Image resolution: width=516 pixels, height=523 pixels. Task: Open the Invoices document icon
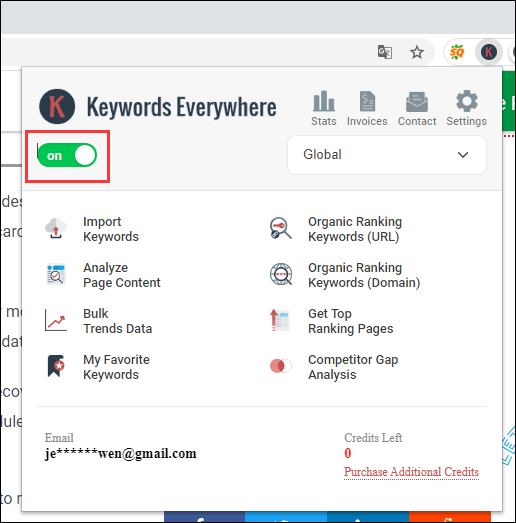tap(367, 101)
